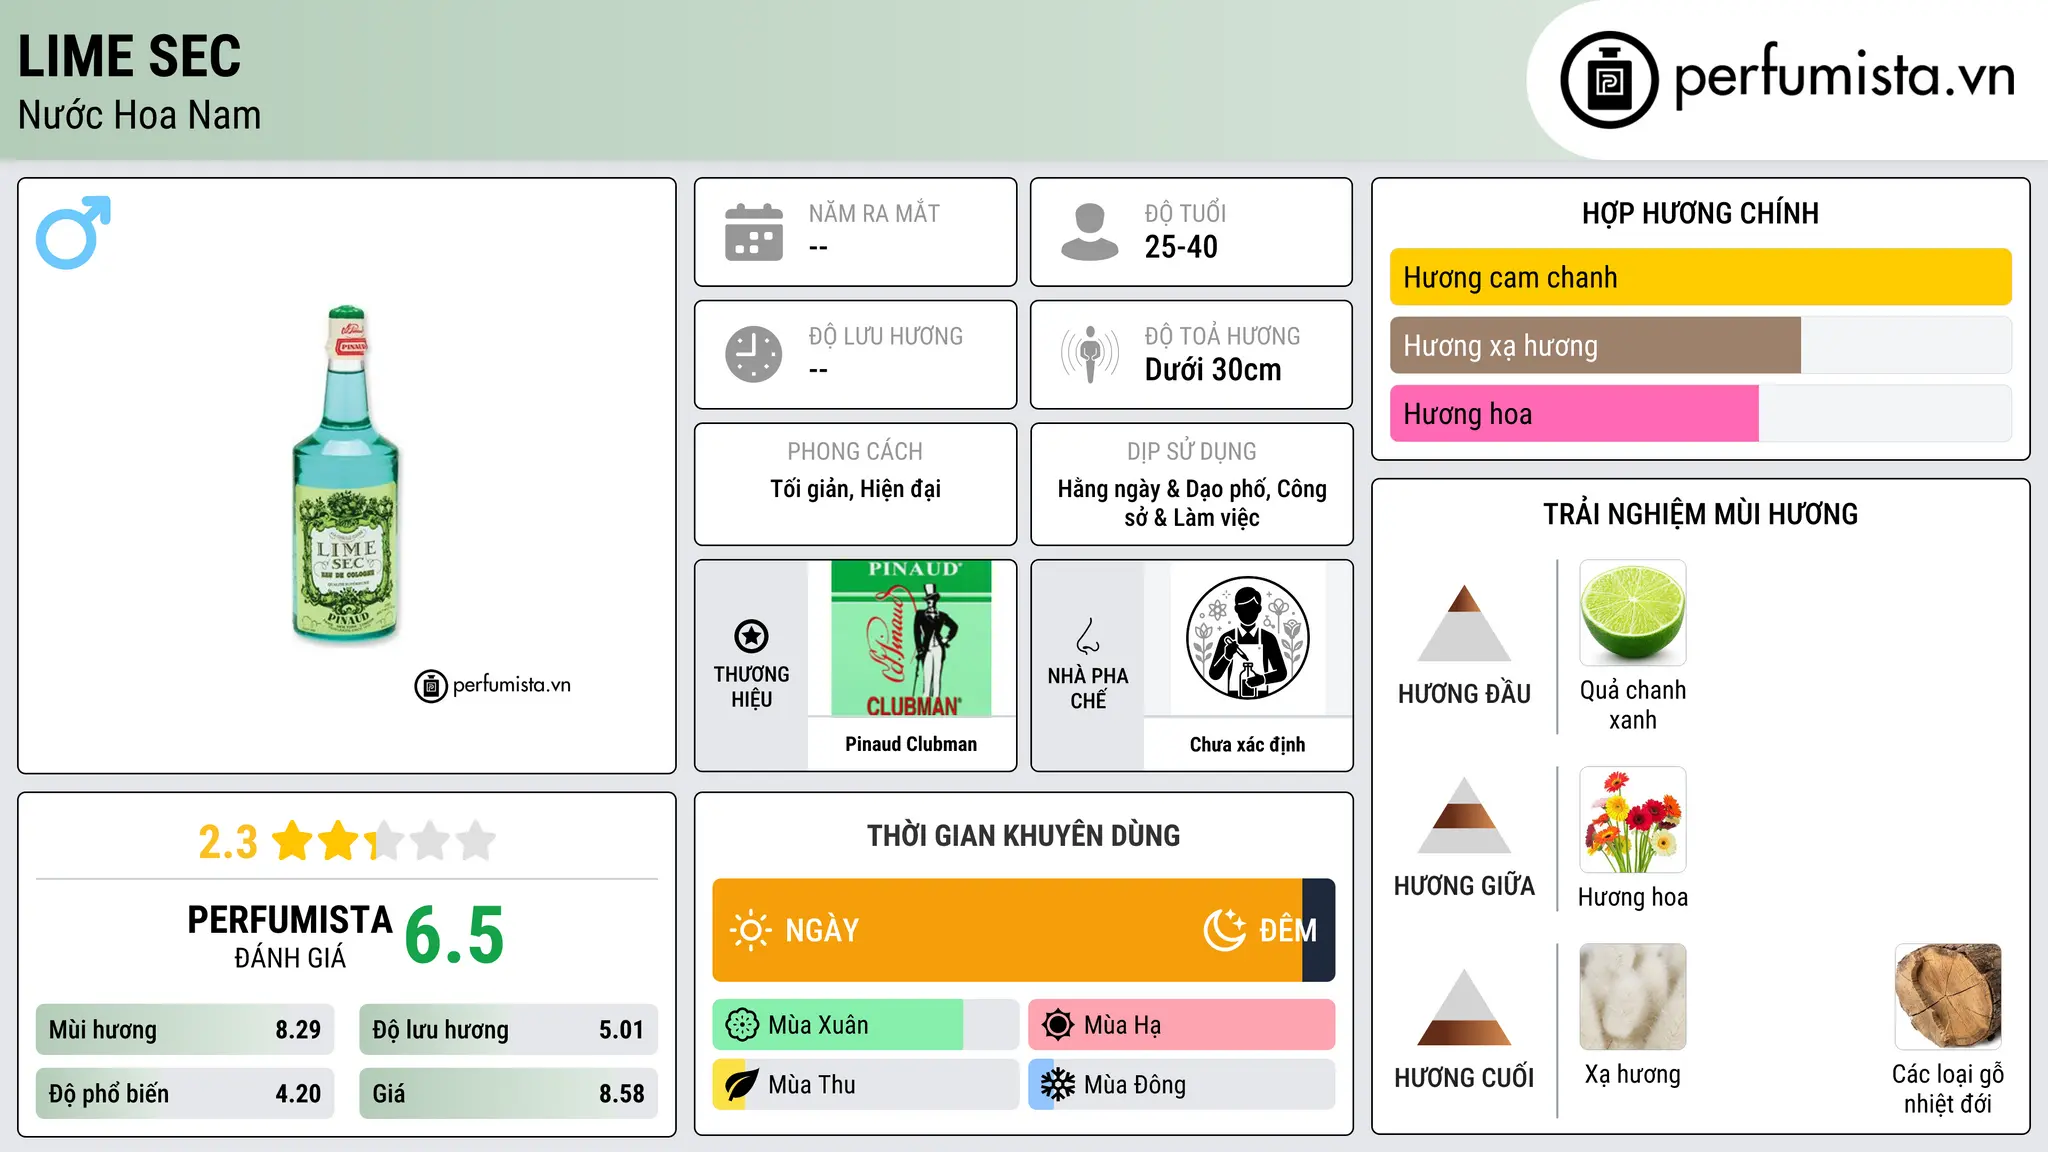This screenshot has height=1152, width=2048.
Task: Click the Chưa xác định perfumer label
Action: pos(1247,744)
